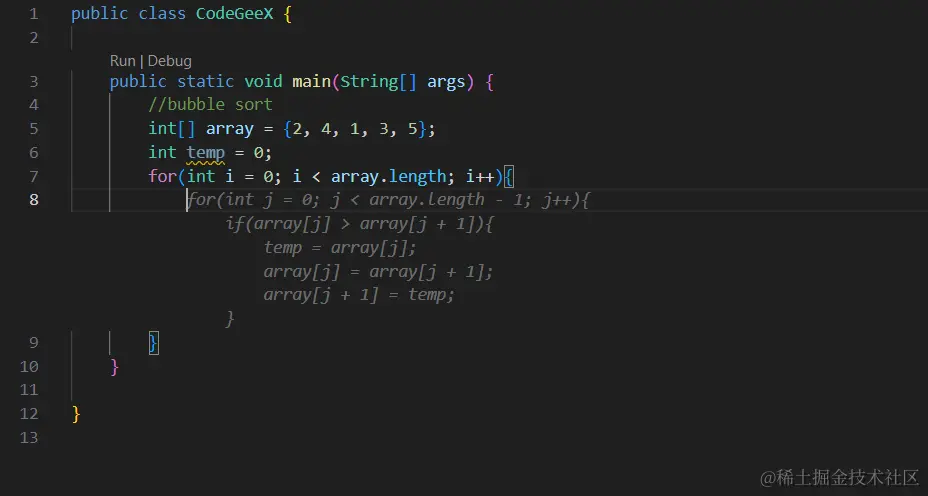Click yellow closing brace on line 12
This screenshot has height=496, width=928.
pos(76,414)
